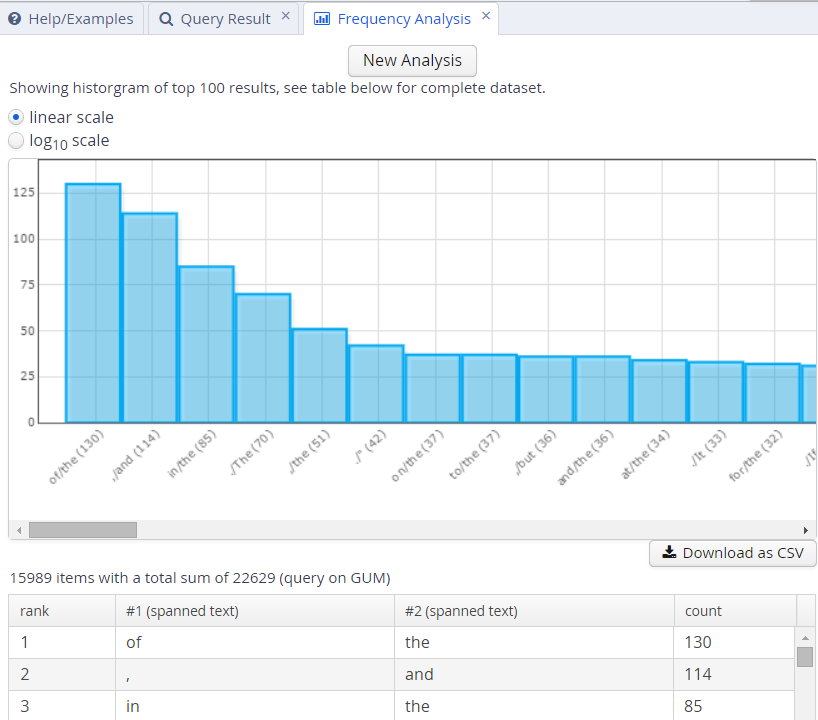Select the linear scale radio button
This screenshot has height=720, width=818.
(x=17, y=117)
